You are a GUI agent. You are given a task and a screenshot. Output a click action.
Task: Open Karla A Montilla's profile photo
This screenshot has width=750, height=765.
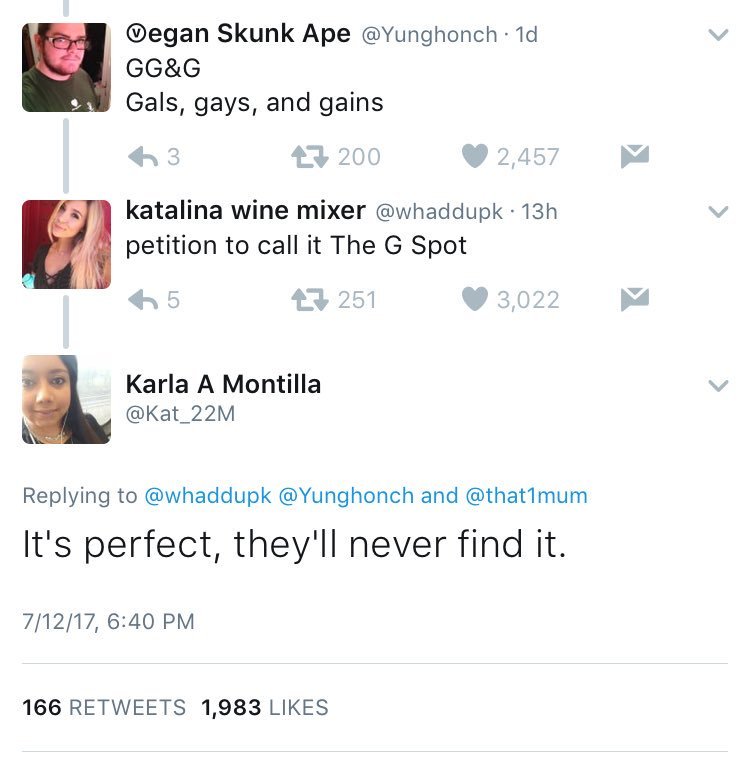click(66, 399)
